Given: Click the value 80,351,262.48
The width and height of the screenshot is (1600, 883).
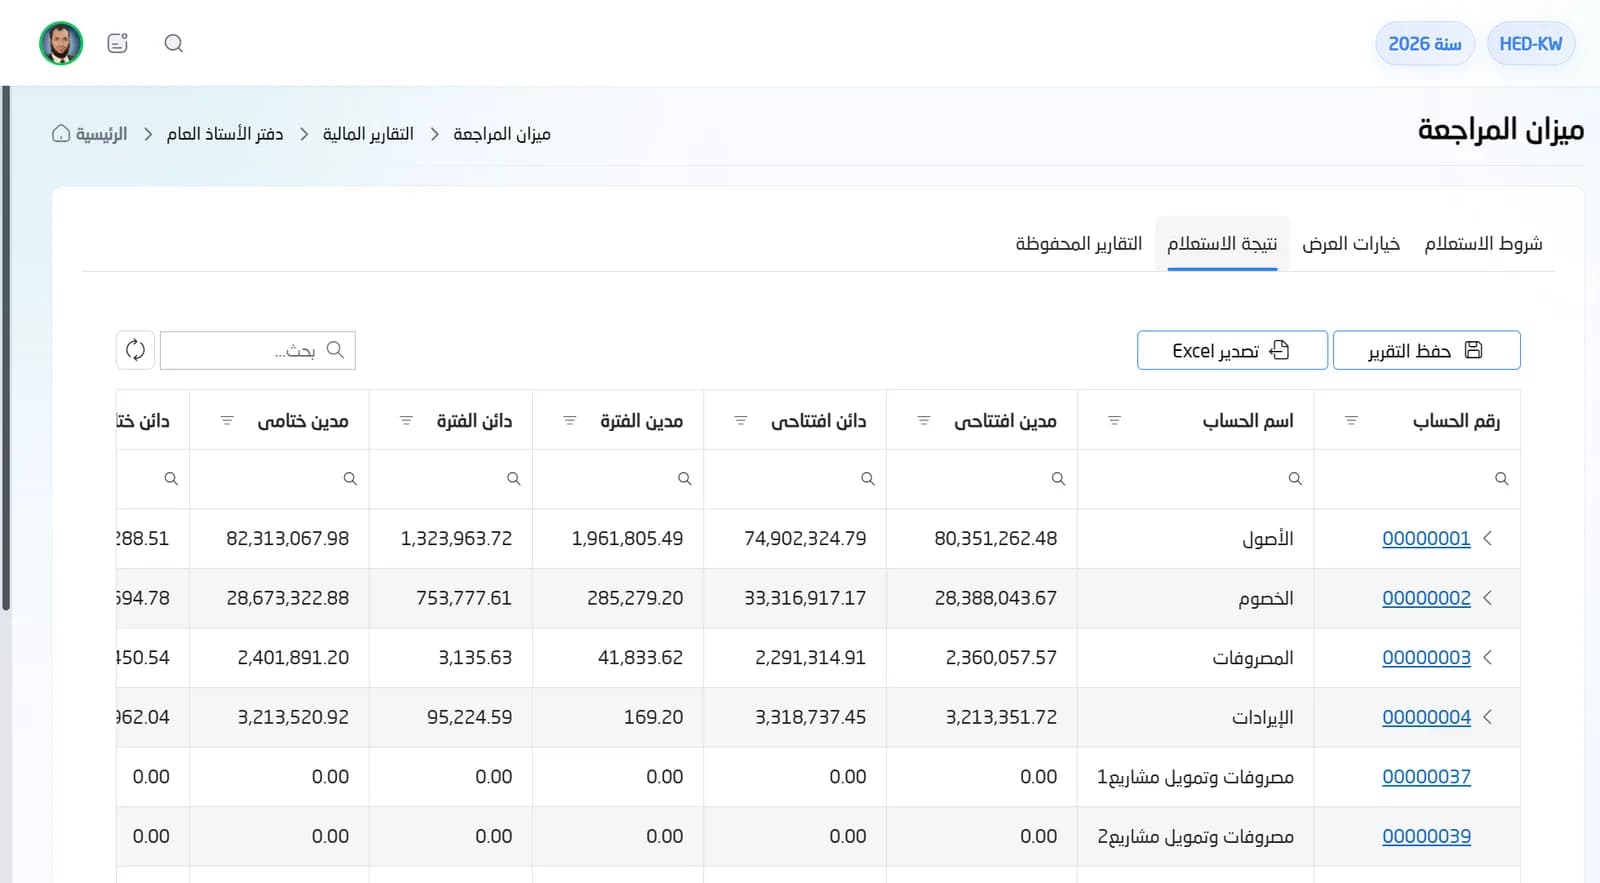Looking at the screenshot, I should pyautogui.click(x=995, y=538).
